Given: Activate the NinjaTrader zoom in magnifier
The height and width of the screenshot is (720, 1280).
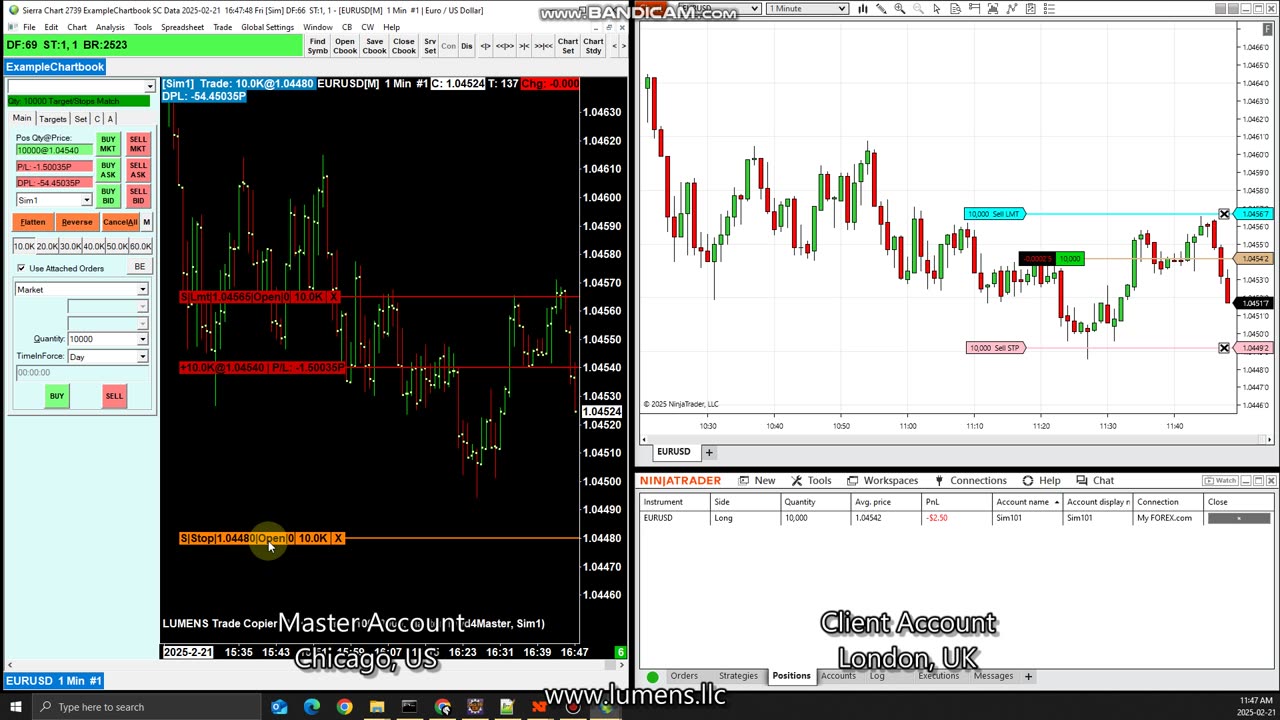Looking at the screenshot, I should 900,9.
